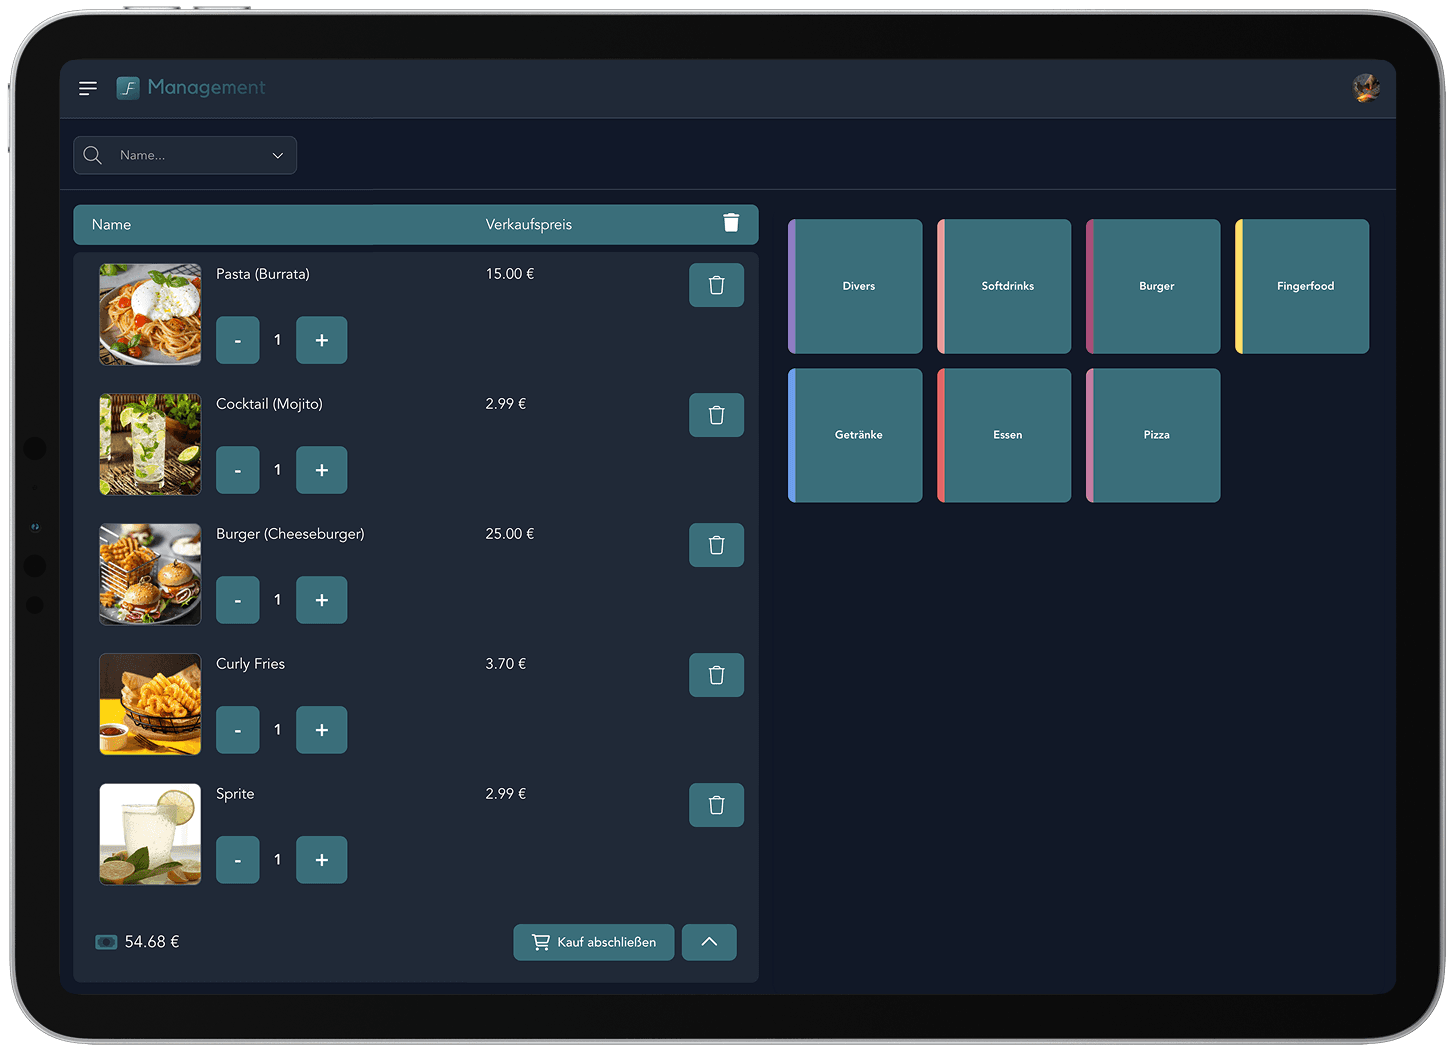This screenshot has width=1456, height=1056.
Task: Open the search filter dropdown chevron
Action: [x=277, y=155]
